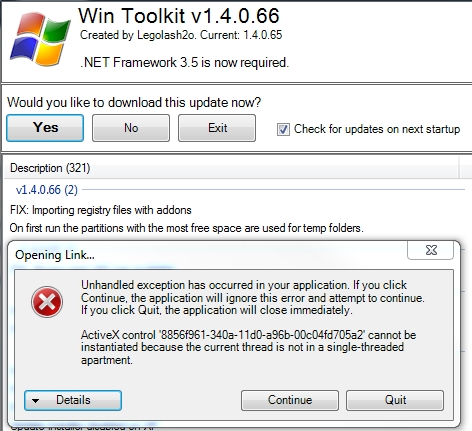472x431 pixels.
Task: Click Yes to download the update
Action: (45, 128)
